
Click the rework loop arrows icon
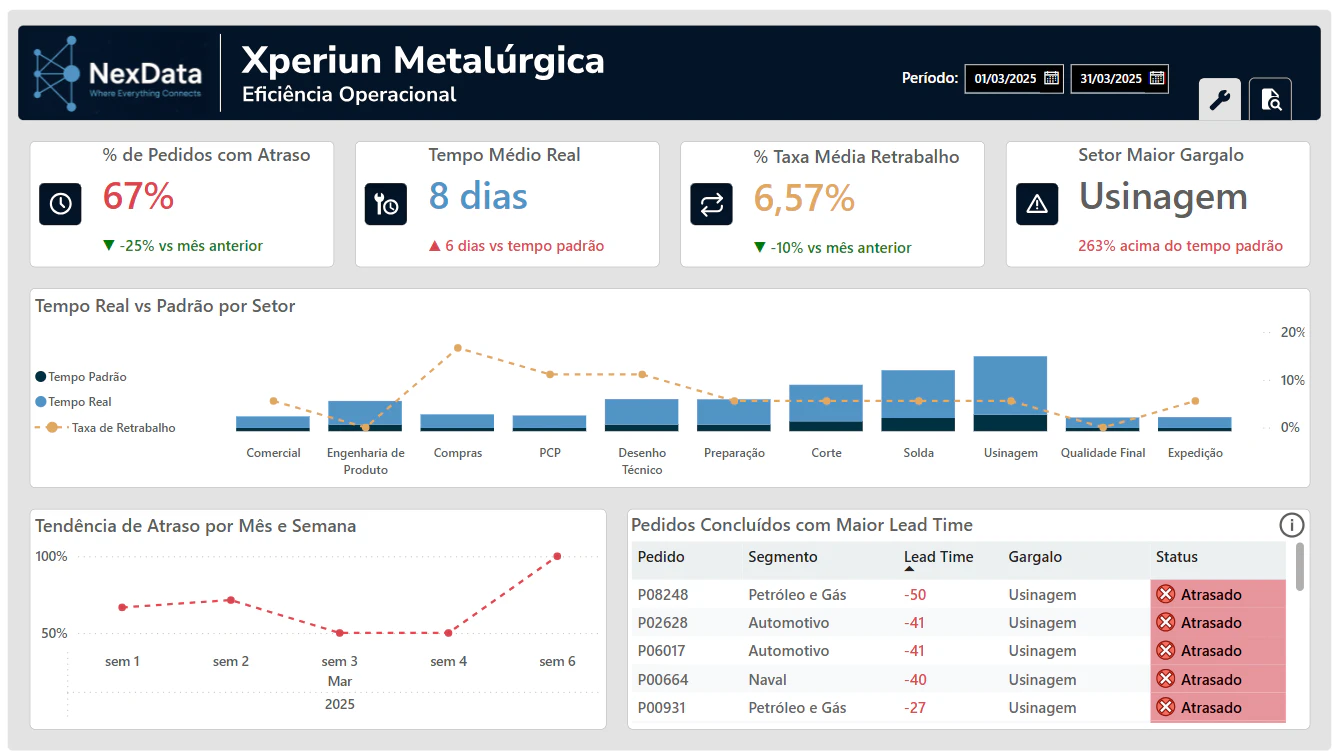pos(711,204)
